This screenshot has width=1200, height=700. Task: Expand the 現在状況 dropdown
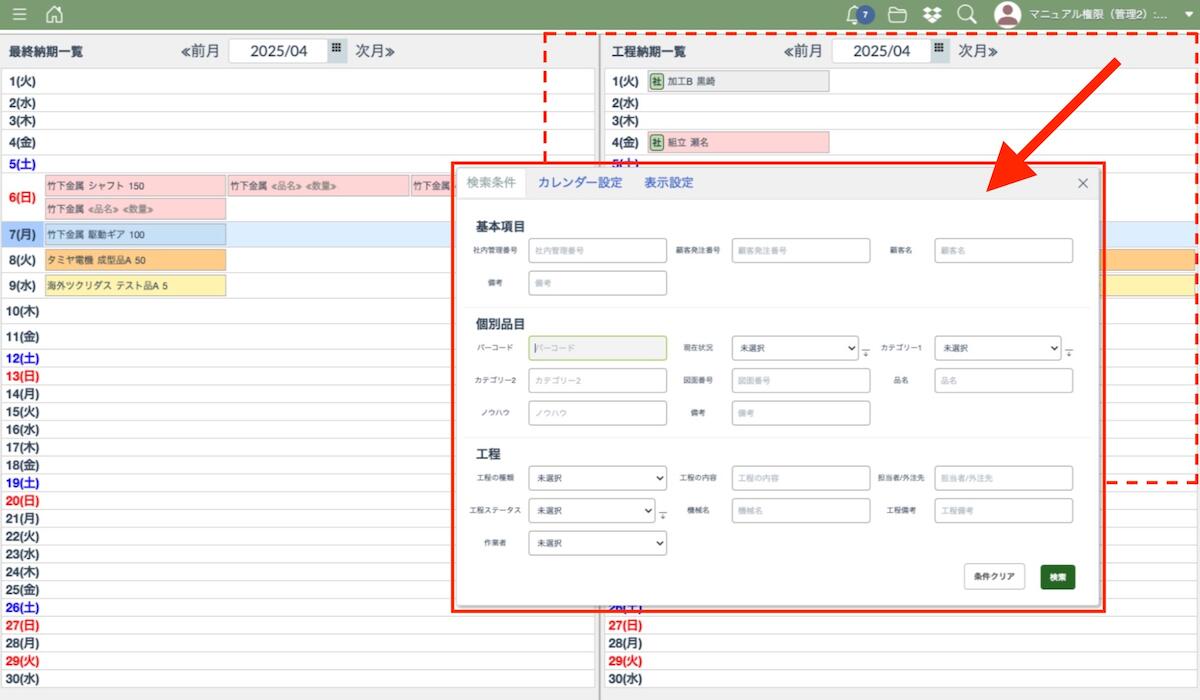[x=794, y=348]
